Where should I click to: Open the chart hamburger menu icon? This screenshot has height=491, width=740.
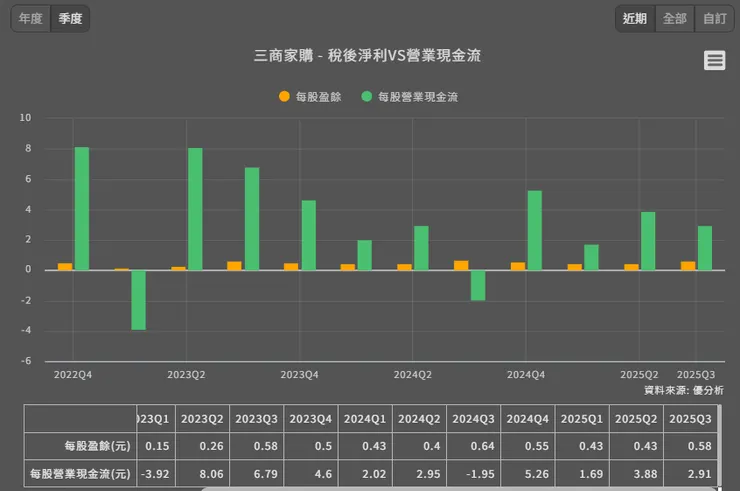[715, 60]
